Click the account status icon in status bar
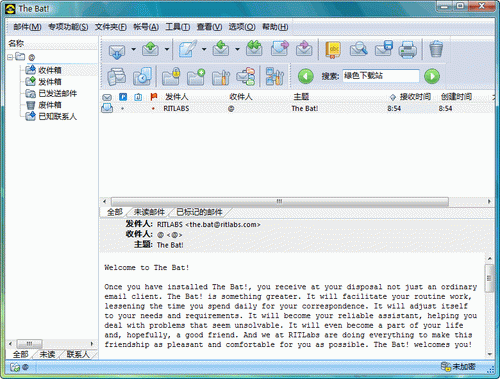 [15, 367]
